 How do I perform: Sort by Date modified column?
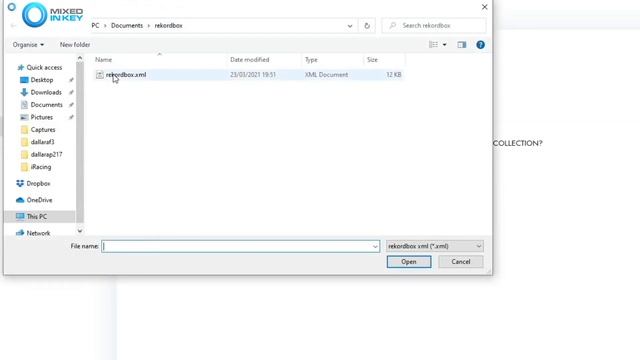pyautogui.click(x=249, y=60)
